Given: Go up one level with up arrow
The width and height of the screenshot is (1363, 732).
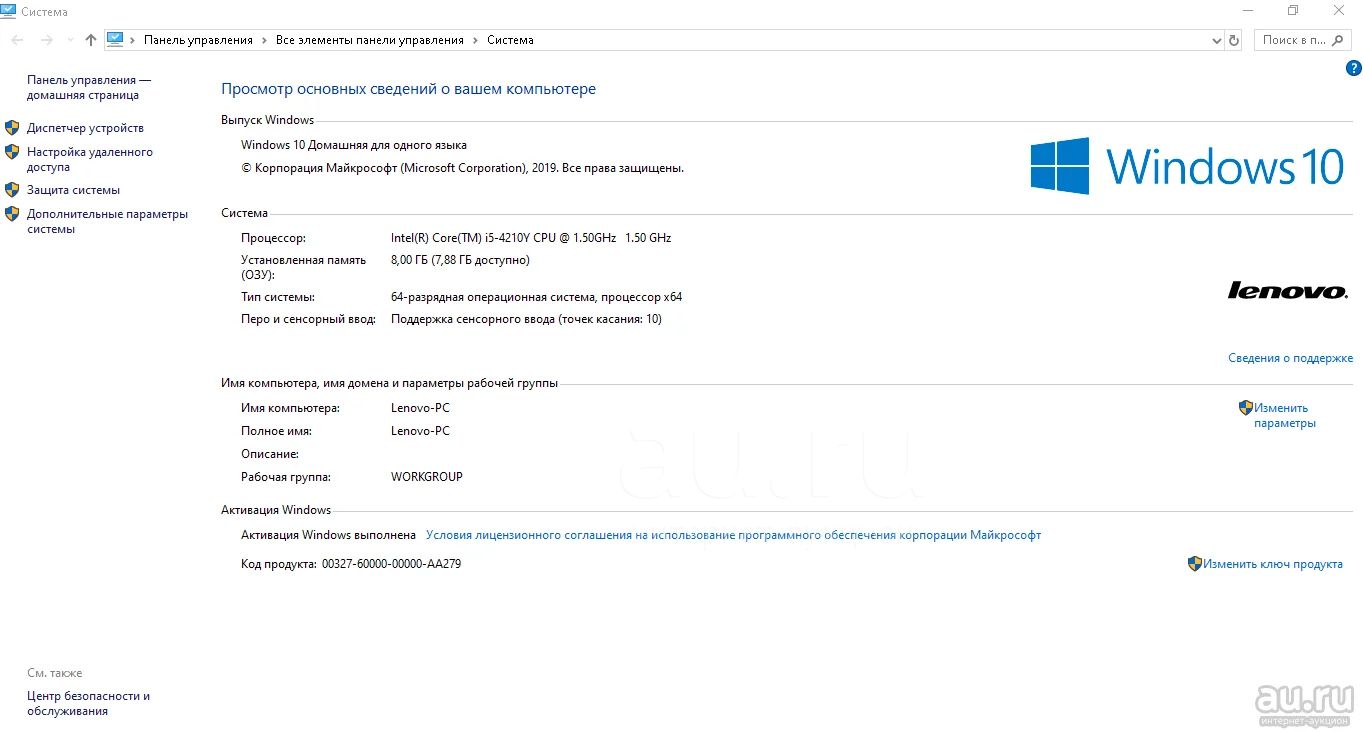Looking at the screenshot, I should coord(91,40).
